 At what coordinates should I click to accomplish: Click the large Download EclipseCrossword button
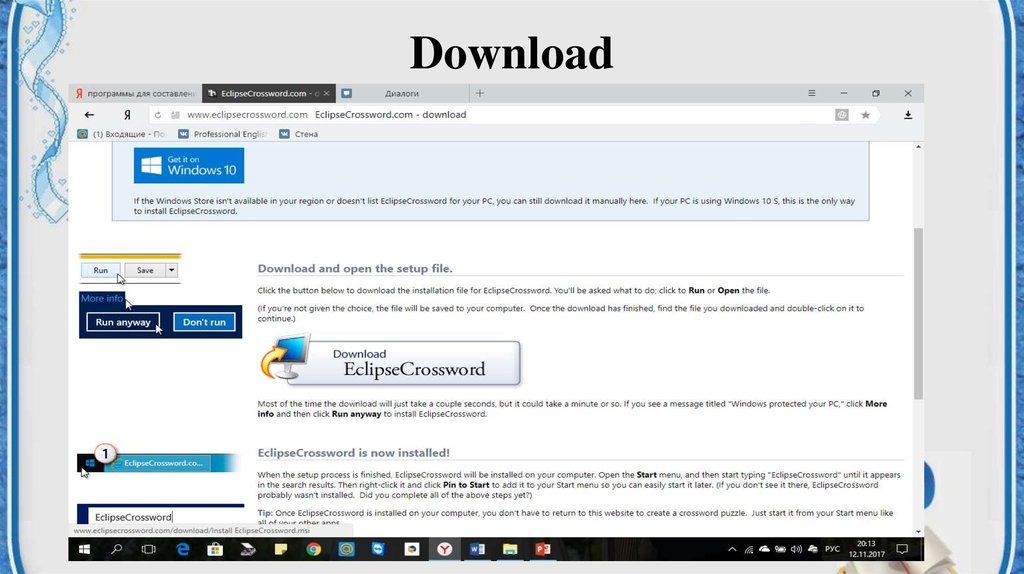pyautogui.click(x=391, y=360)
